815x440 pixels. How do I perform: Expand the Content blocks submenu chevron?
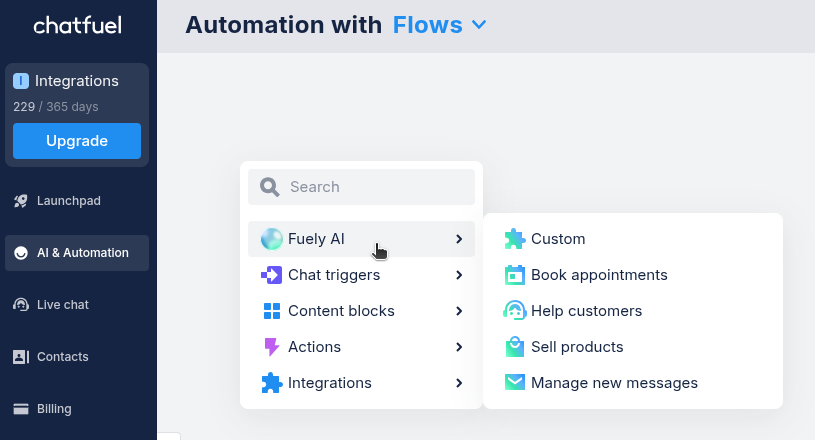point(459,311)
